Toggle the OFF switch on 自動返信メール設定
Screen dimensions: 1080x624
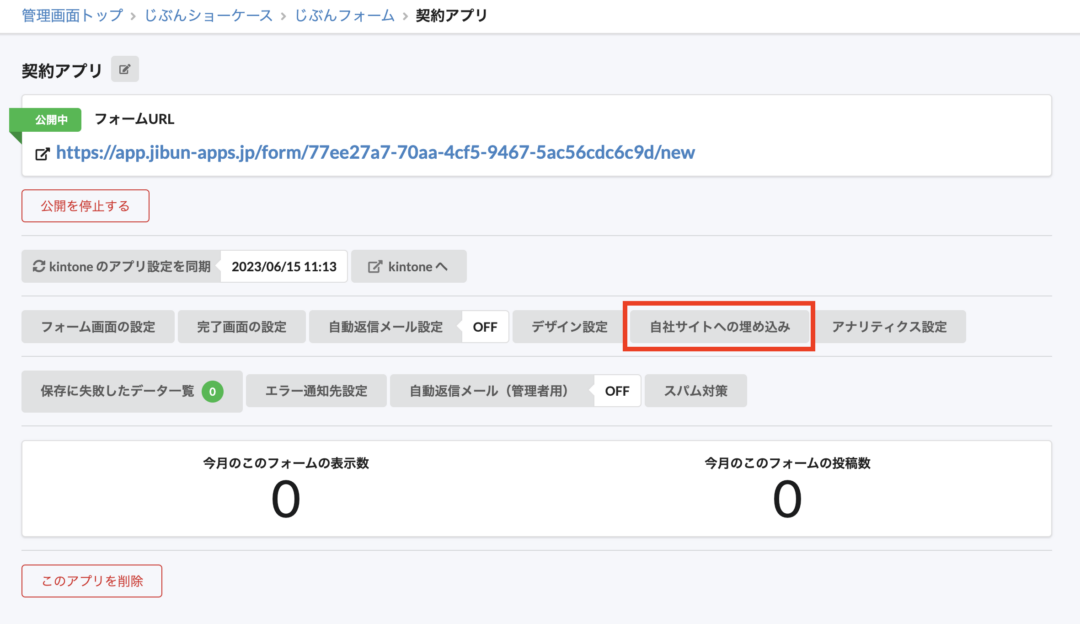pyautogui.click(x=485, y=326)
